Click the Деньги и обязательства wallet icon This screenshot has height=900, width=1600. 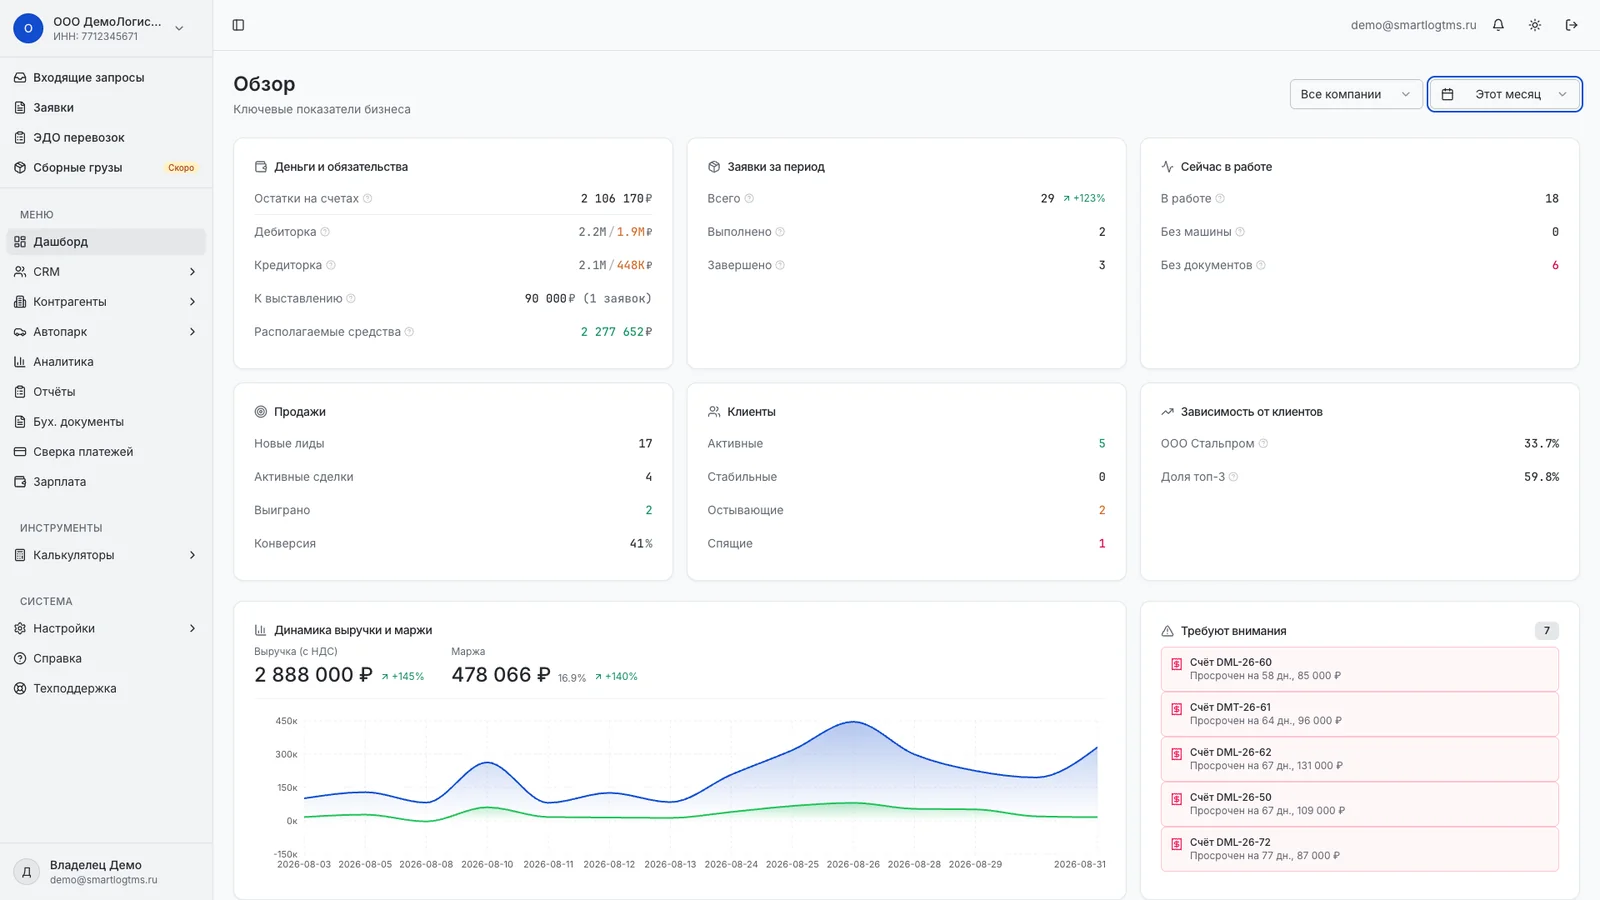(261, 167)
